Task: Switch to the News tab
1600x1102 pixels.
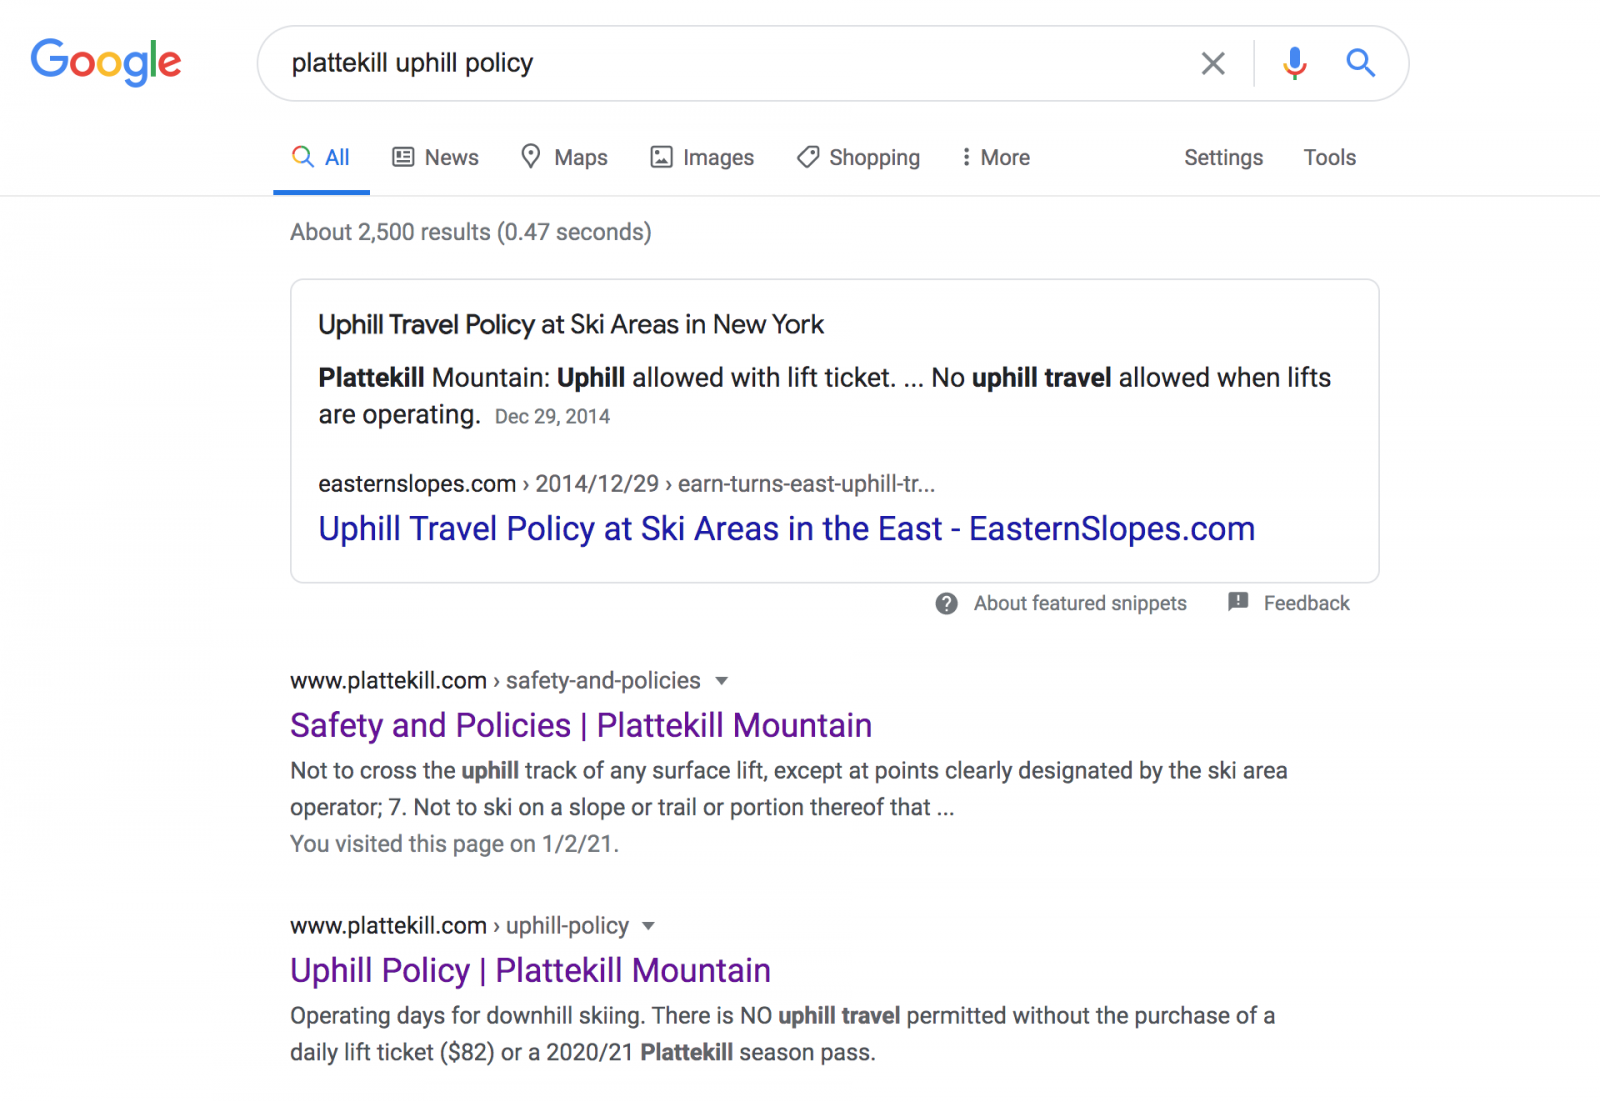Action: coord(436,158)
